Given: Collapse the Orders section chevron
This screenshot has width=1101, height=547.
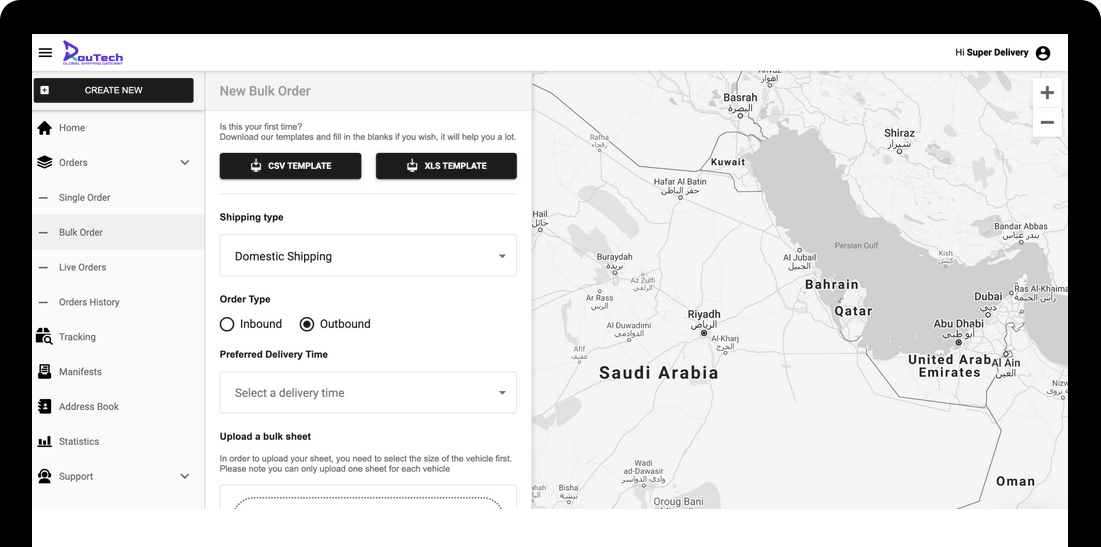Looking at the screenshot, I should point(184,163).
